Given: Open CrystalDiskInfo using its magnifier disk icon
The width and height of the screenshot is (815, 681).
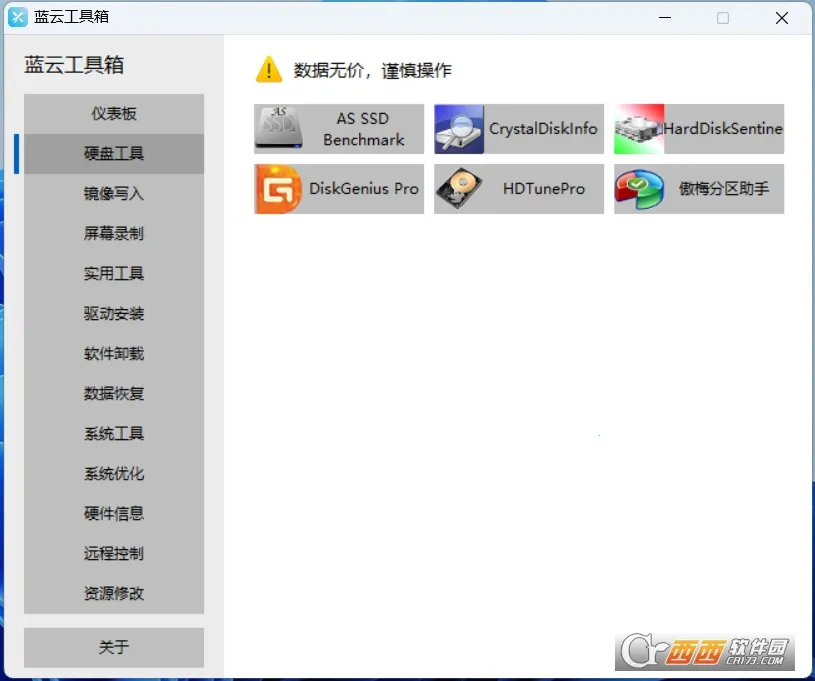Looking at the screenshot, I should (458, 128).
